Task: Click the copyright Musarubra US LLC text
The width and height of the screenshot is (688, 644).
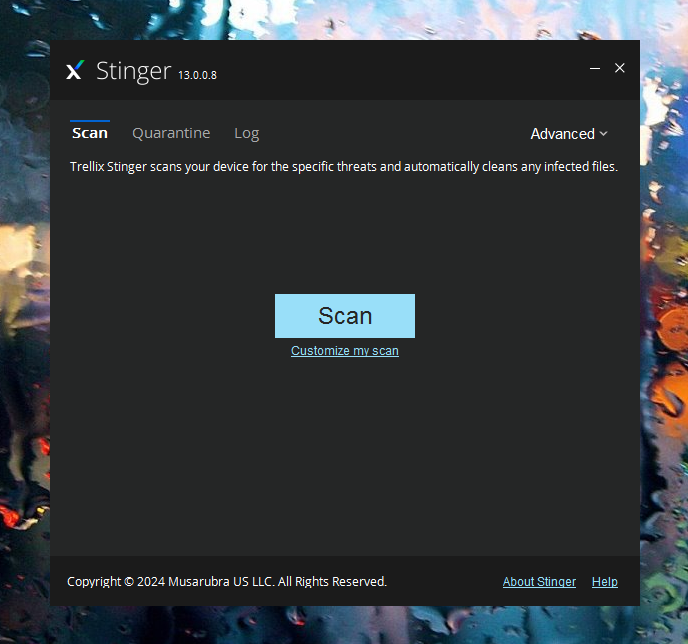Action: coord(227,582)
